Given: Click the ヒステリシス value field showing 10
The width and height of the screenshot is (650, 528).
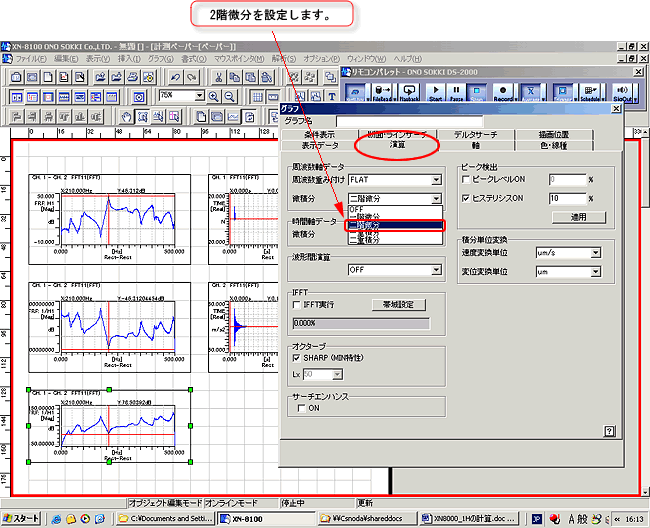Looking at the screenshot, I should point(568,199).
